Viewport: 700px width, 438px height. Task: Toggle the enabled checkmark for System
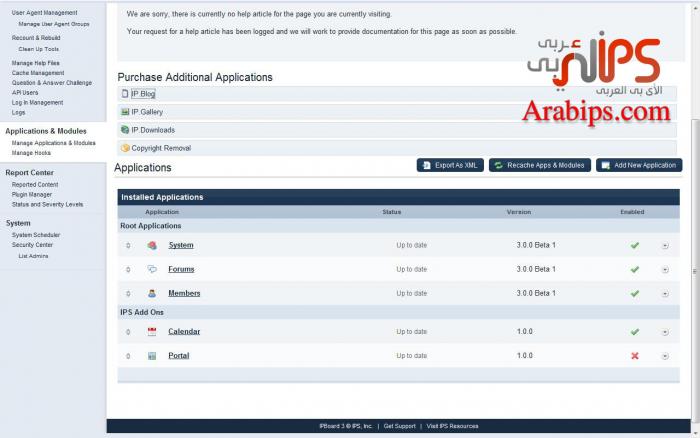tap(634, 245)
